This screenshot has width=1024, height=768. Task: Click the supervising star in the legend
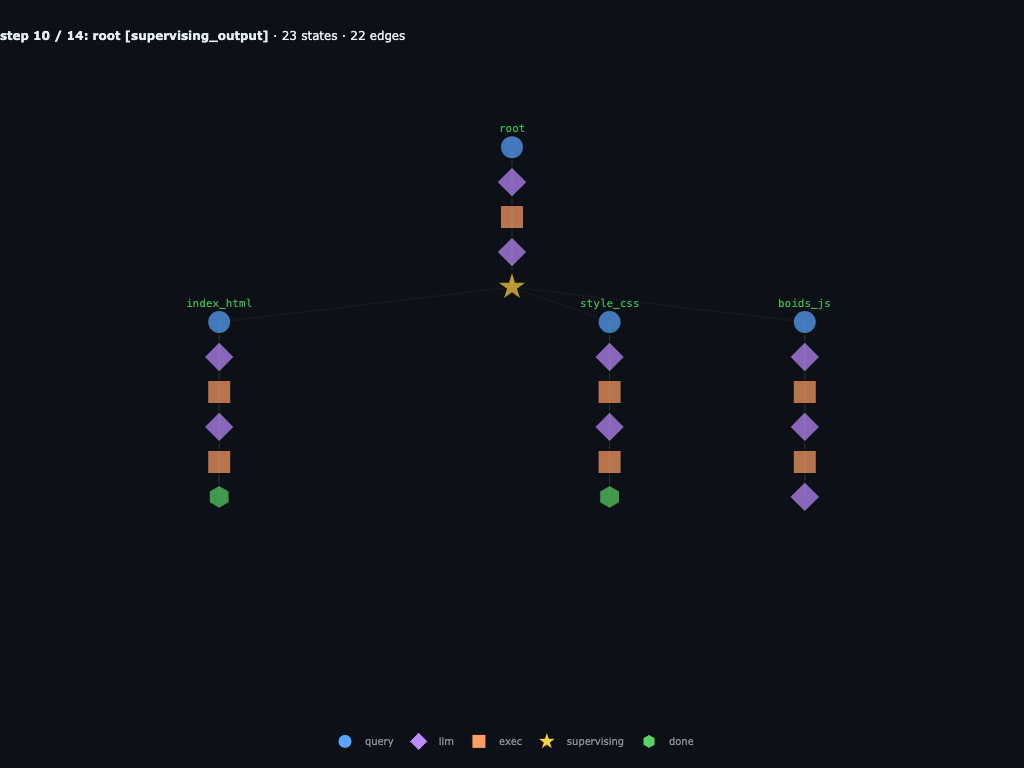click(x=547, y=741)
